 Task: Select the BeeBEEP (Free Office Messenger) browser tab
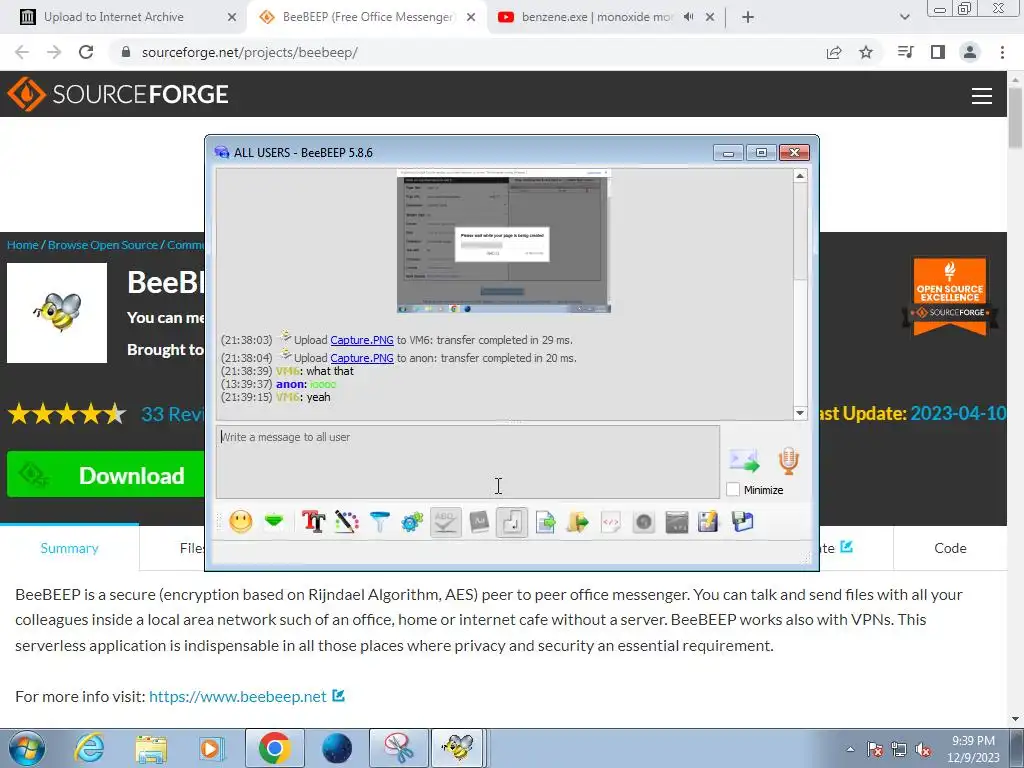coord(368,17)
